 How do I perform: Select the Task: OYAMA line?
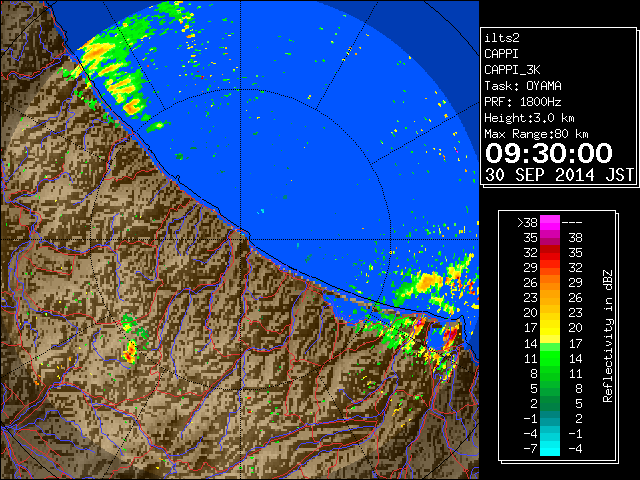click(x=522, y=86)
